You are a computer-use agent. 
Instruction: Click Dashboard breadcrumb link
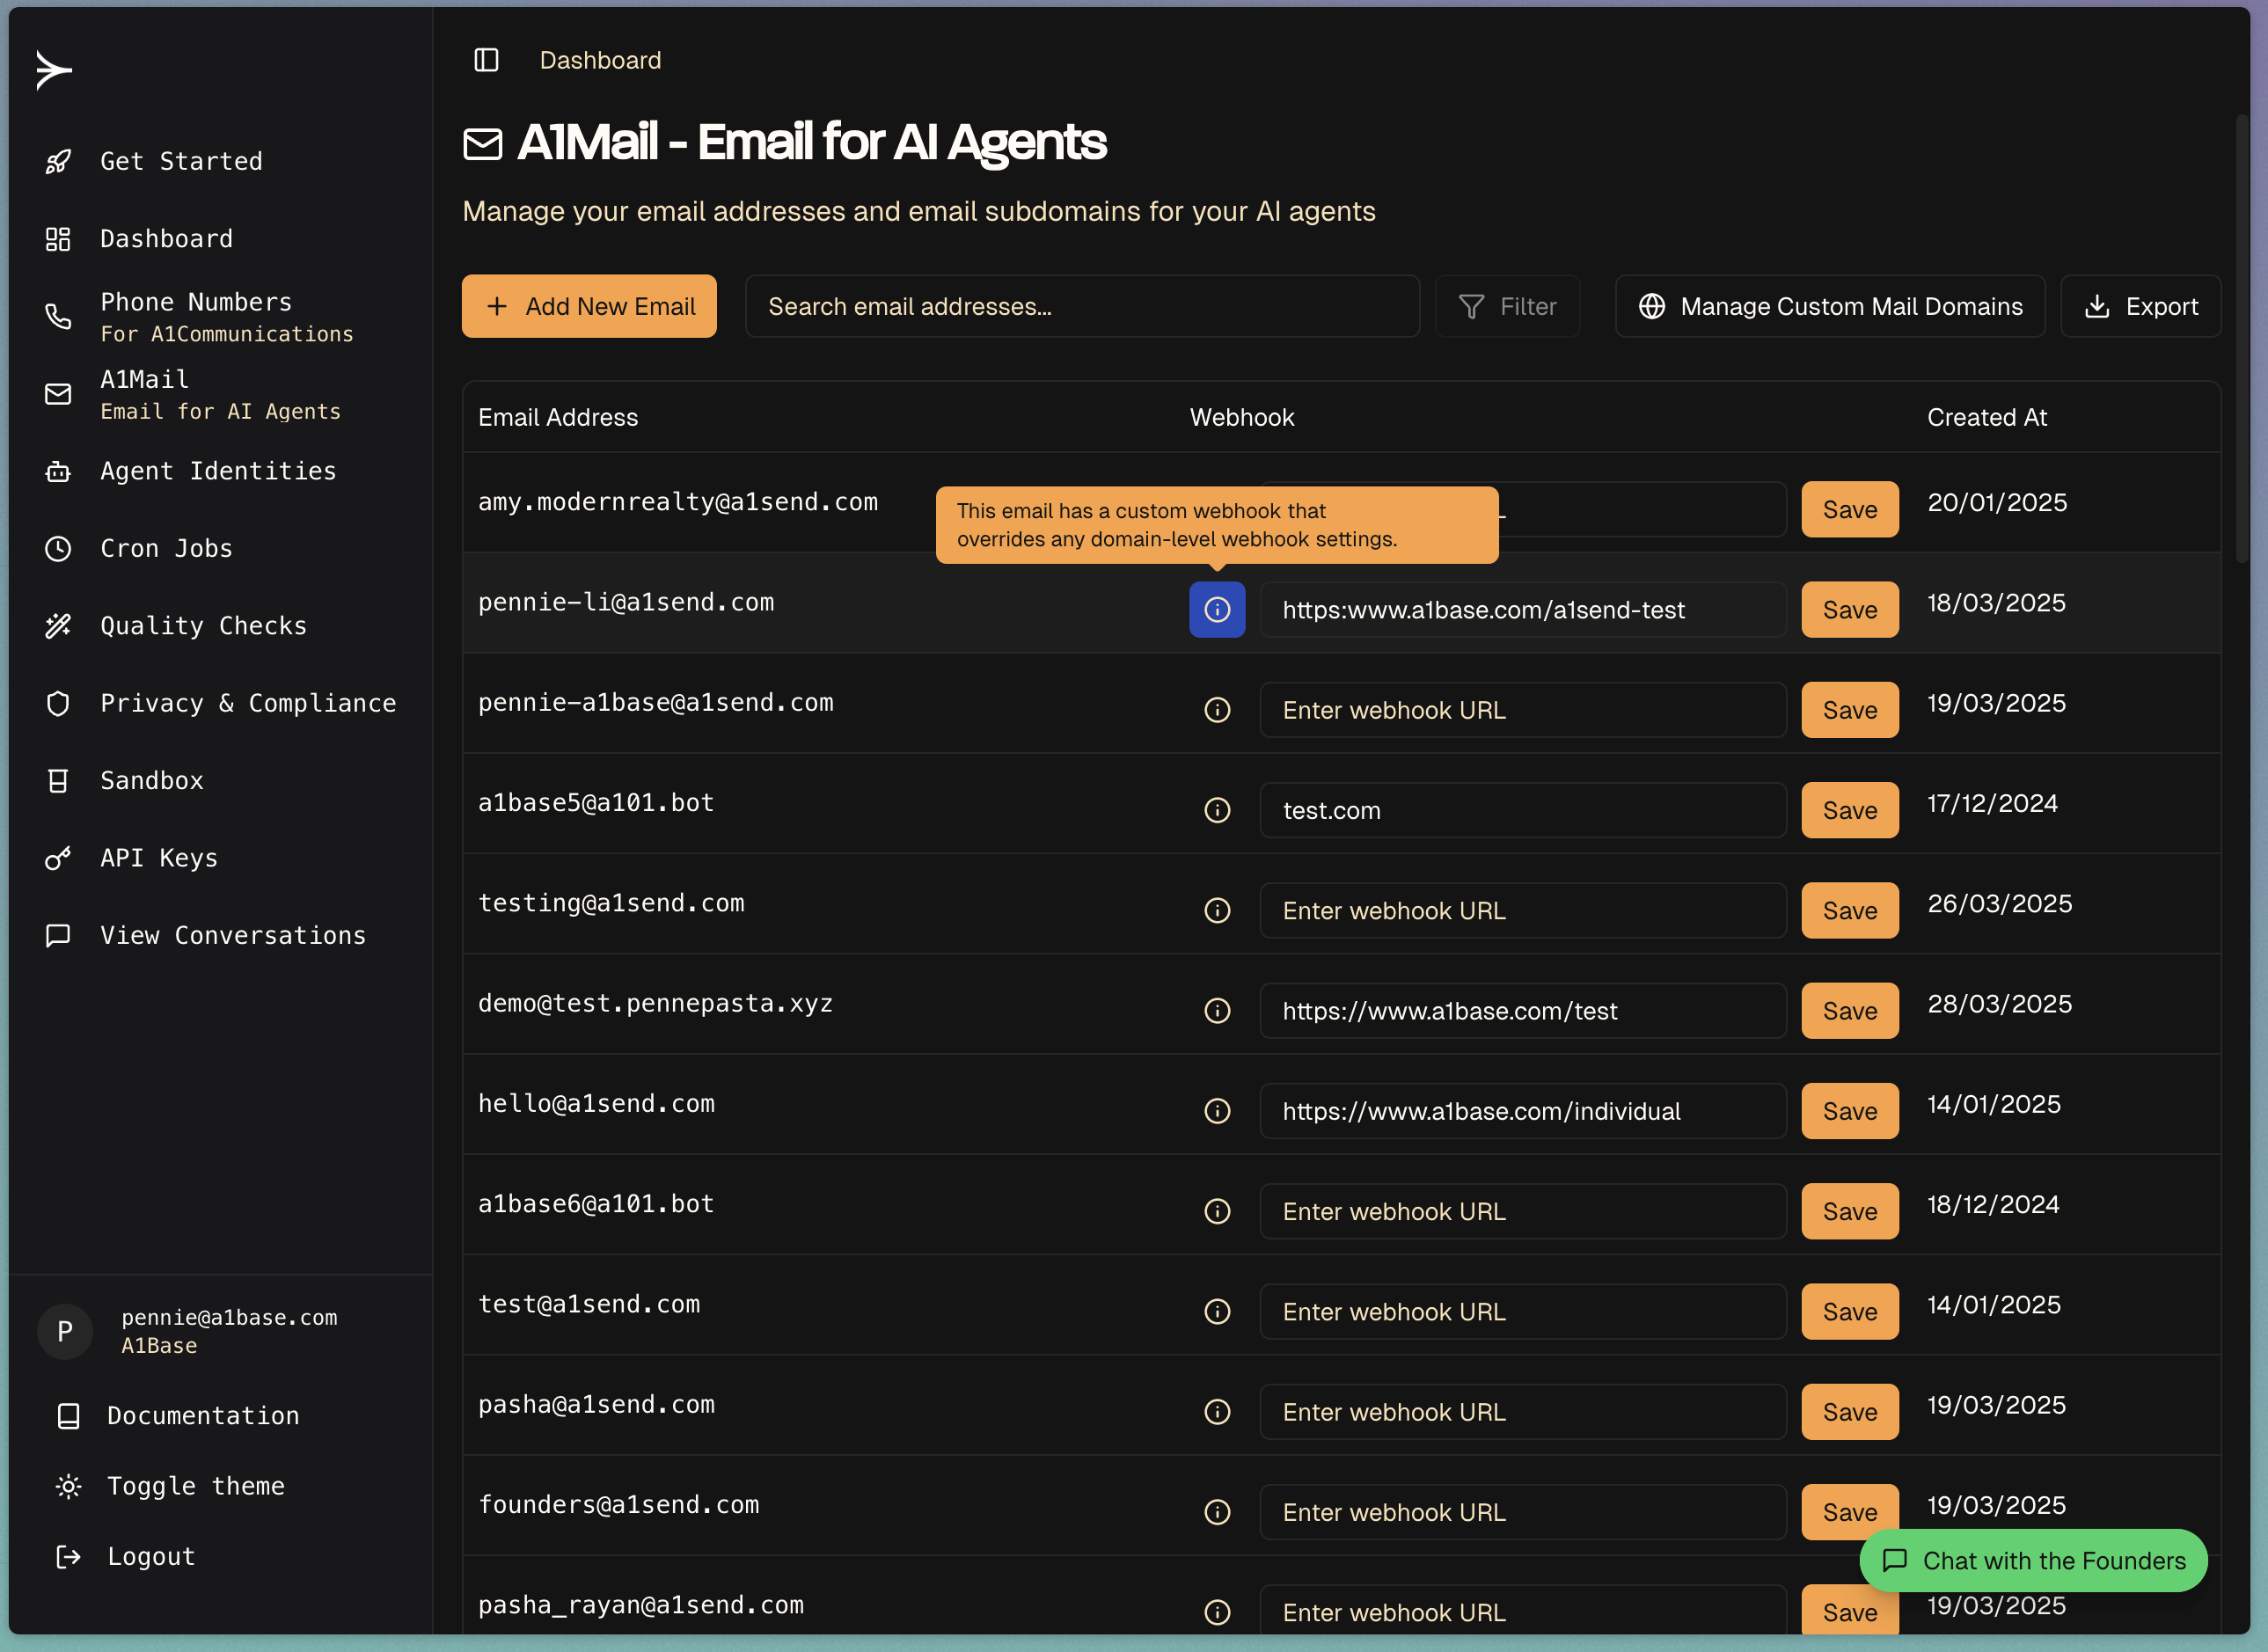click(x=600, y=60)
